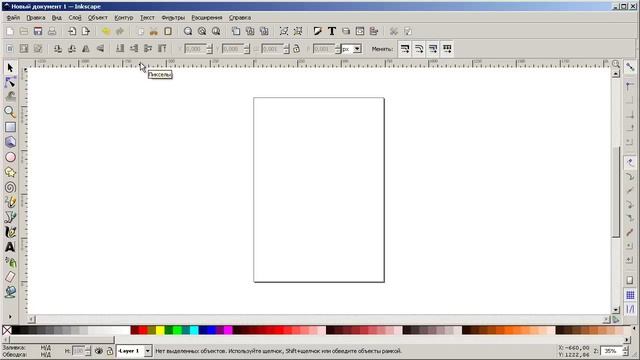Toggle snap to grids button
The height and width of the screenshot is (360, 640).
point(630,295)
